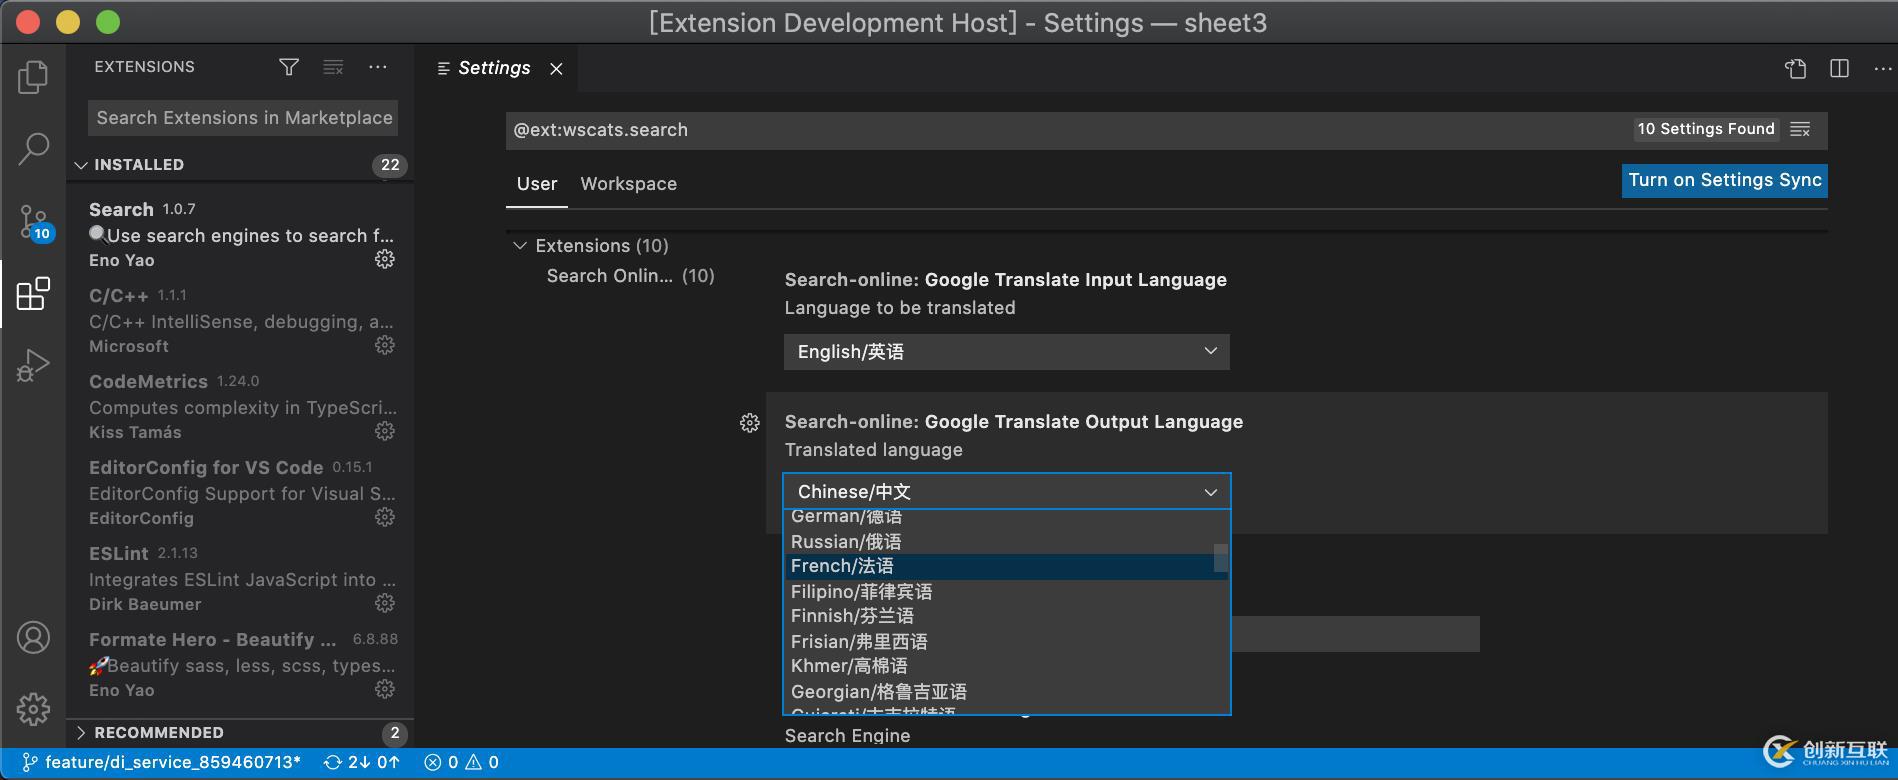
Task: Focus the Search Extensions in Marketplace field
Action: point(243,118)
